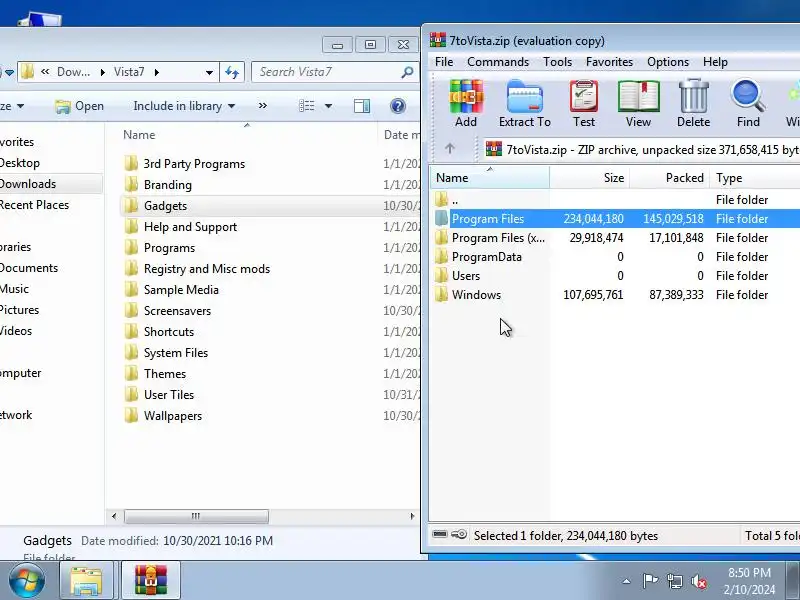Click the Windows folder icon in archive

[441, 294]
